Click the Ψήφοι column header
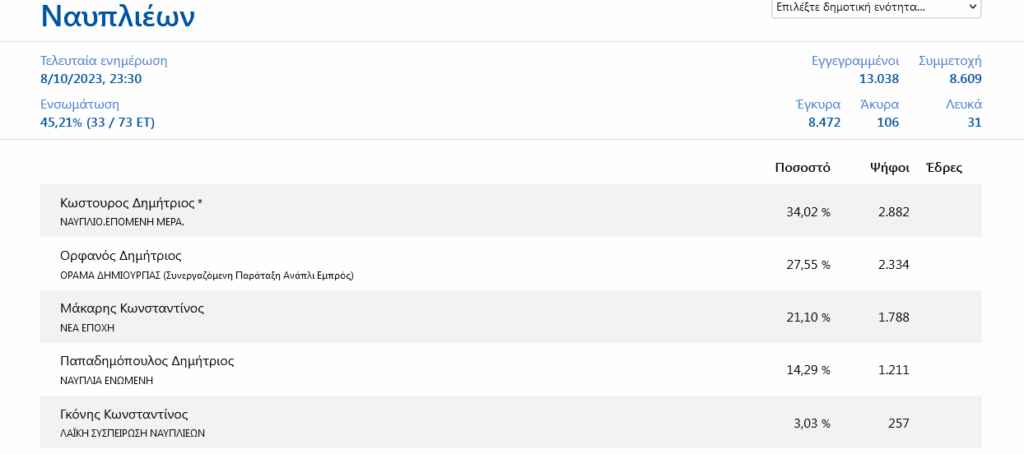This screenshot has width=1024, height=454. (x=889, y=167)
